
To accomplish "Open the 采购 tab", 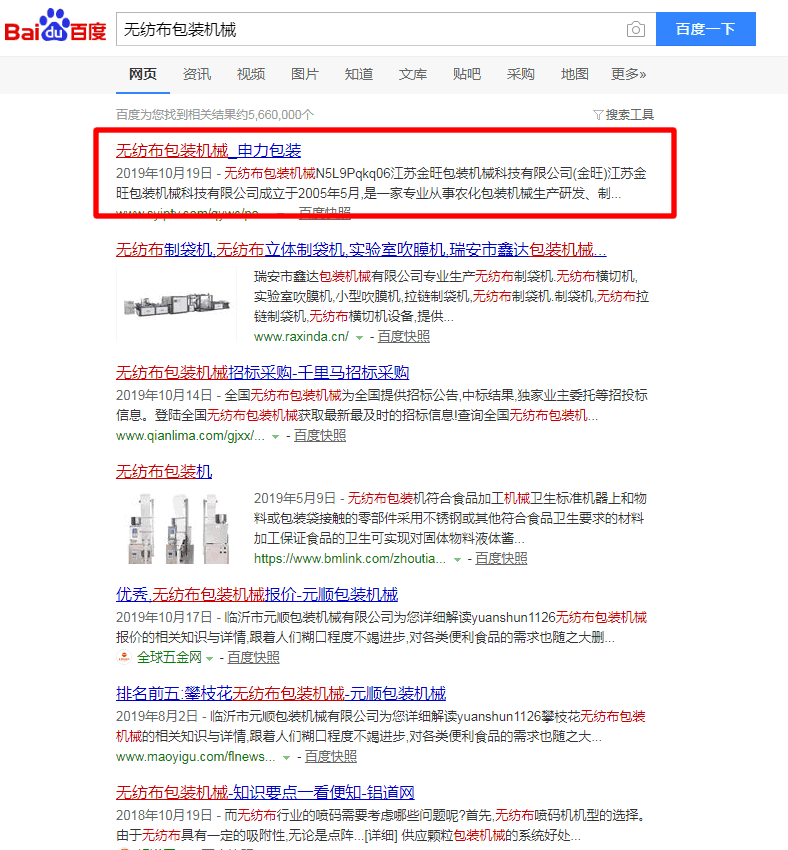I will [521, 74].
